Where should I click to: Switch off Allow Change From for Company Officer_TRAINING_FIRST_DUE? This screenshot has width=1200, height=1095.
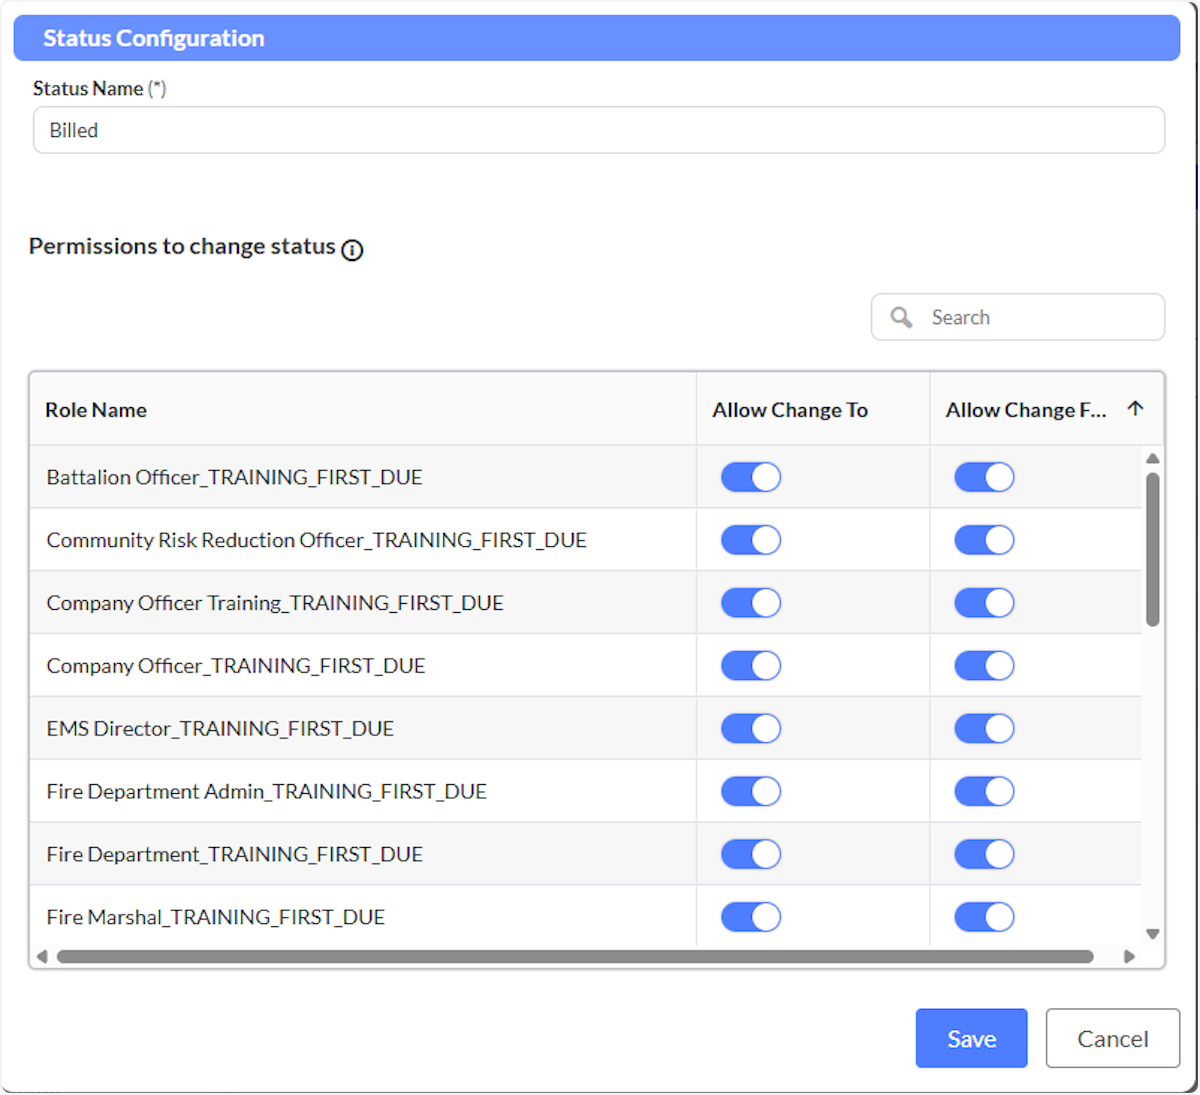[984, 666]
